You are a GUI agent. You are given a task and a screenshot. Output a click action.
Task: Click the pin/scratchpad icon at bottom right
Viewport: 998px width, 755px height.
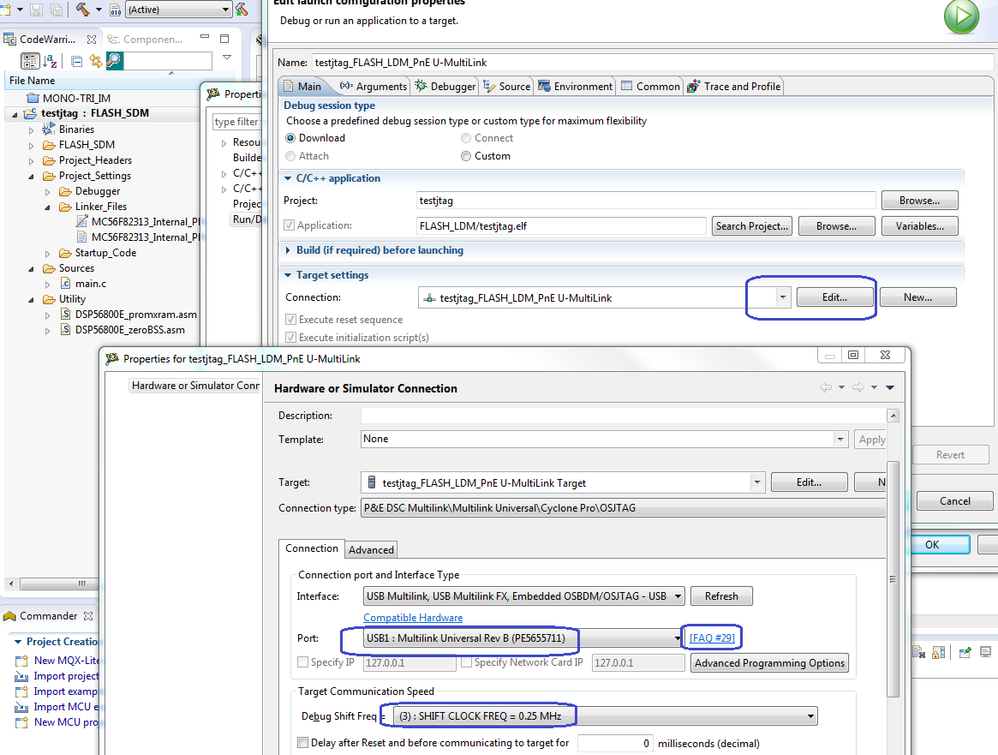click(x=964, y=651)
